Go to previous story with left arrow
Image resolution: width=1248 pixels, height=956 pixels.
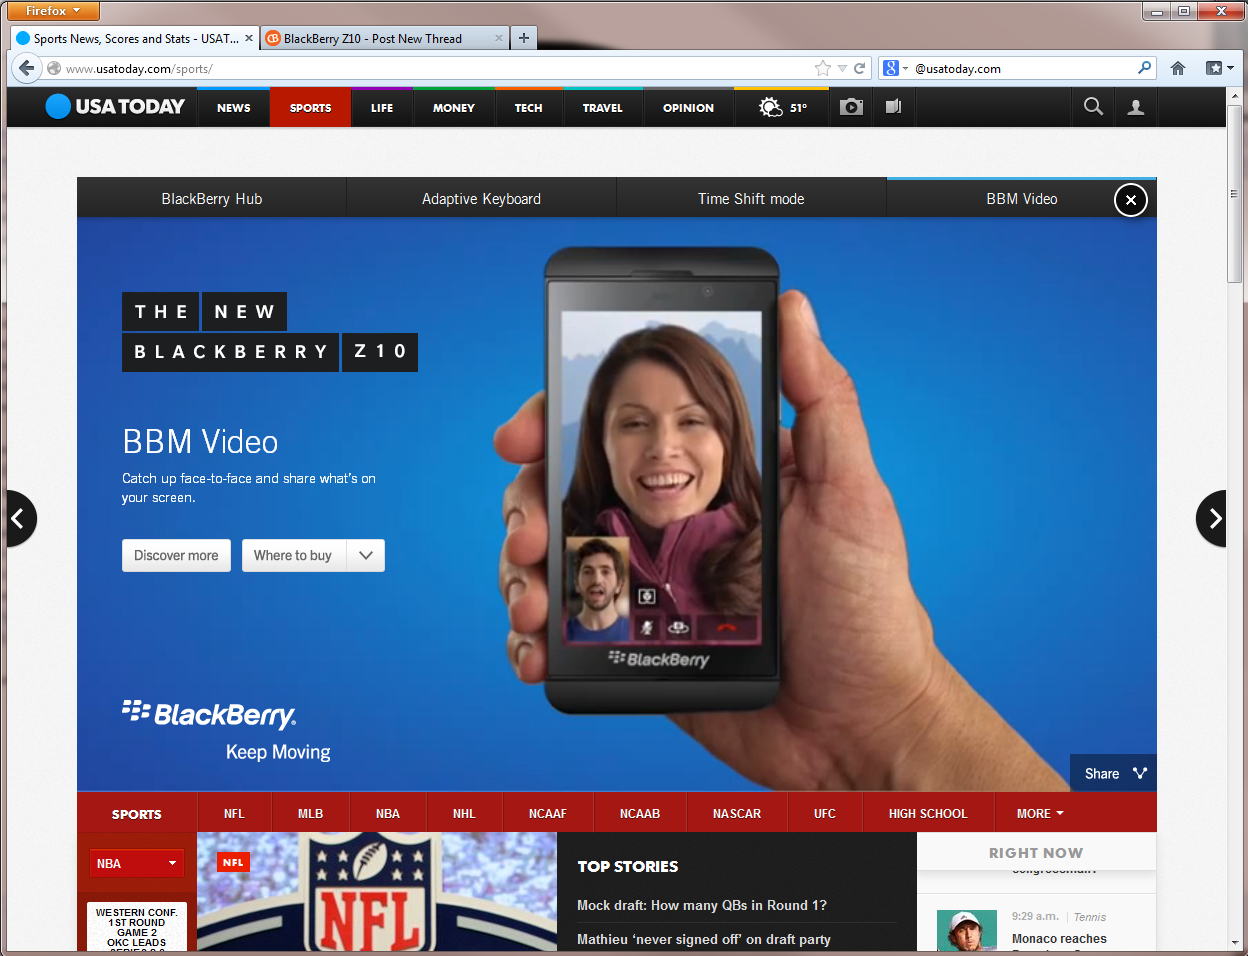(x=20, y=518)
